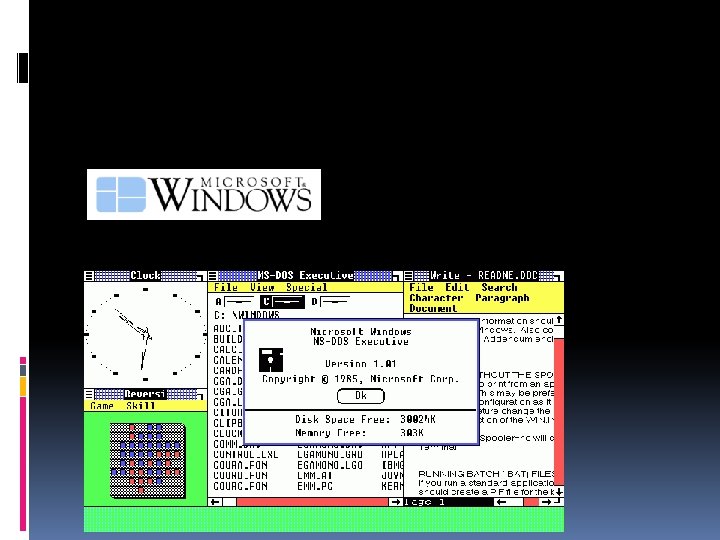720x540 pixels.
Task: Click the Clock window zoom box icon
Action: pyautogui.click(x=201, y=276)
